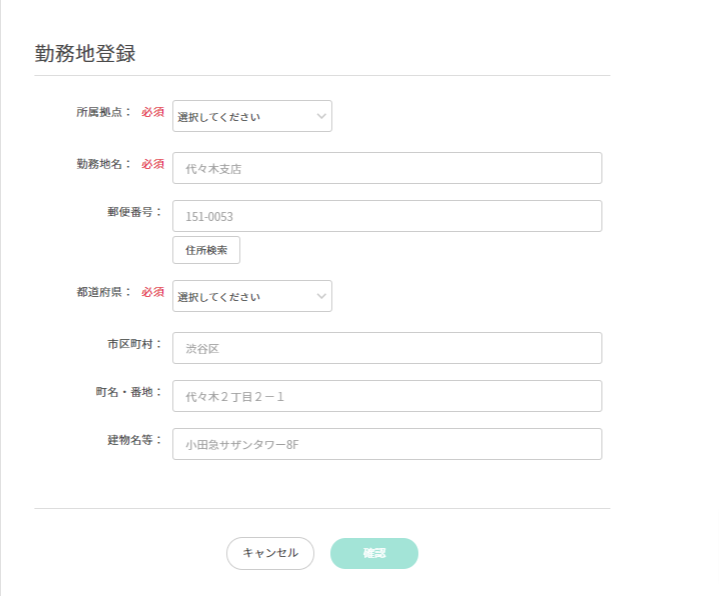Focus the 勤務地名 text field
Image resolution: width=719 pixels, height=596 pixels.
[387, 168]
